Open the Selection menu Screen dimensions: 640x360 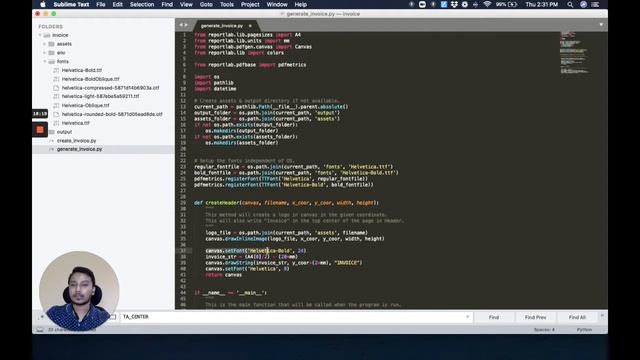[142, 4]
